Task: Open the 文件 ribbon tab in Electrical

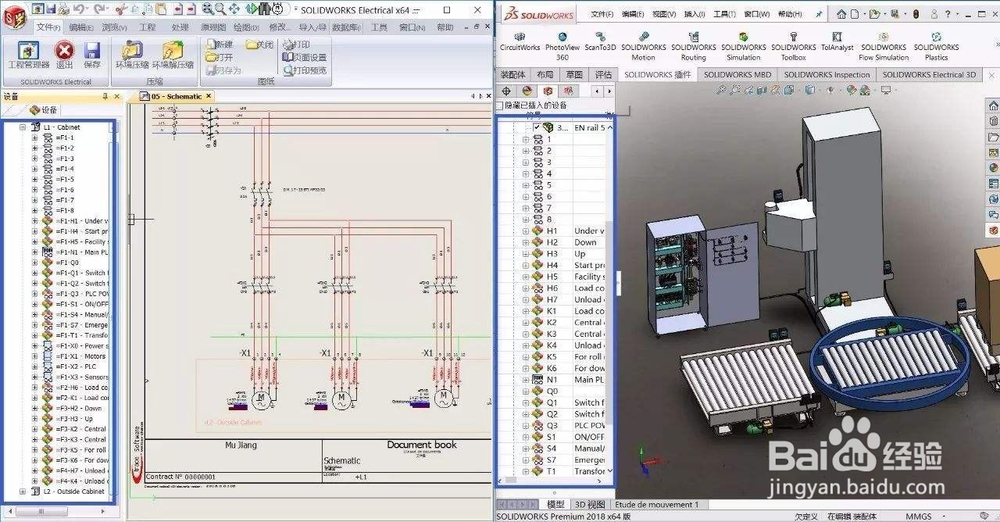Action: [48, 27]
